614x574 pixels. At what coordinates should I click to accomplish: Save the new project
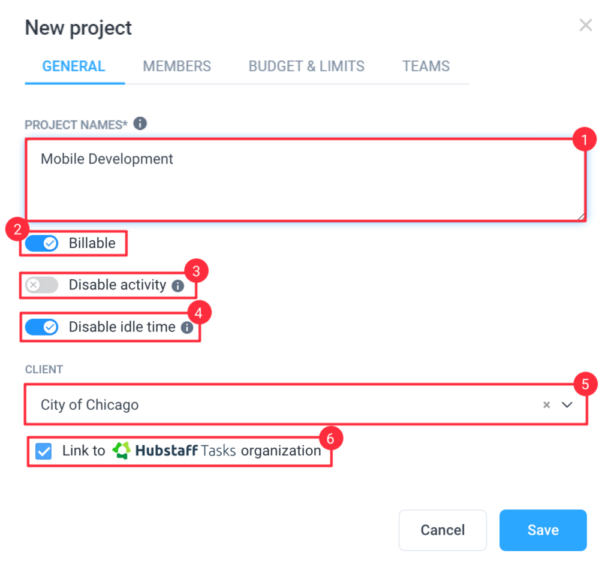(x=543, y=530)
